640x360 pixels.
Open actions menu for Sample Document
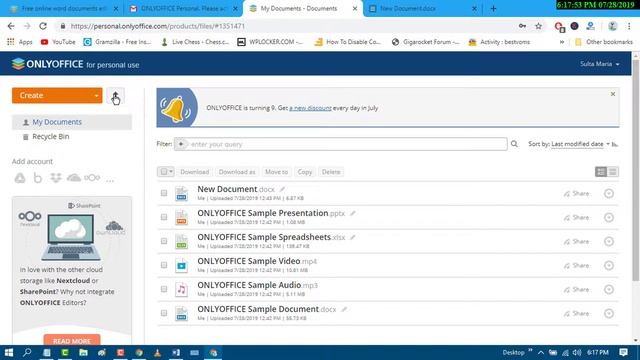[x=609, y=313]
